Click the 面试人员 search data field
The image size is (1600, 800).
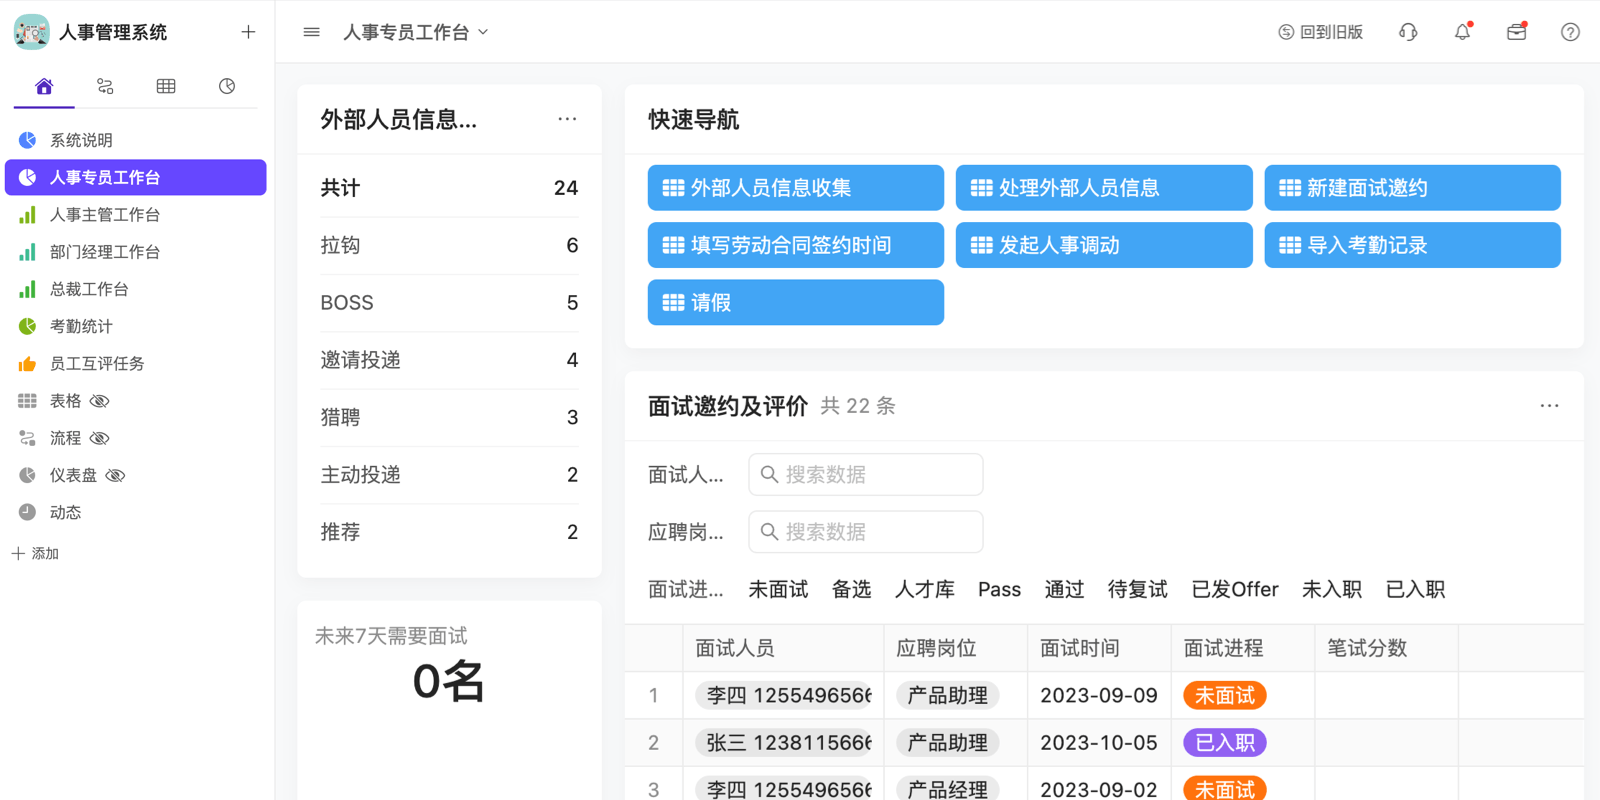tap(866, 475)
